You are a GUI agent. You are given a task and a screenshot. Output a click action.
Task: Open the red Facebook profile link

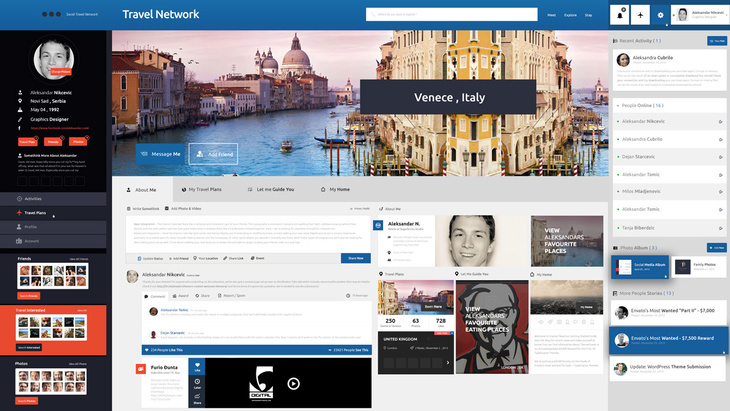click(x=60, y=128)
